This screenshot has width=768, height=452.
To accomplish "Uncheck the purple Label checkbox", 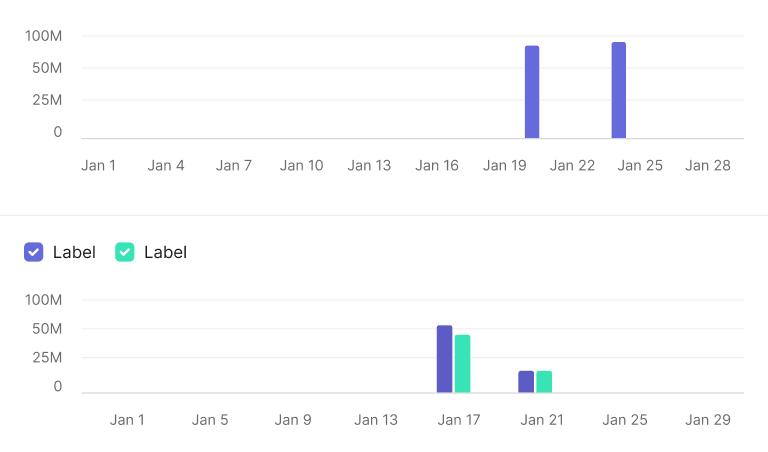I will [x=33, y=252].
